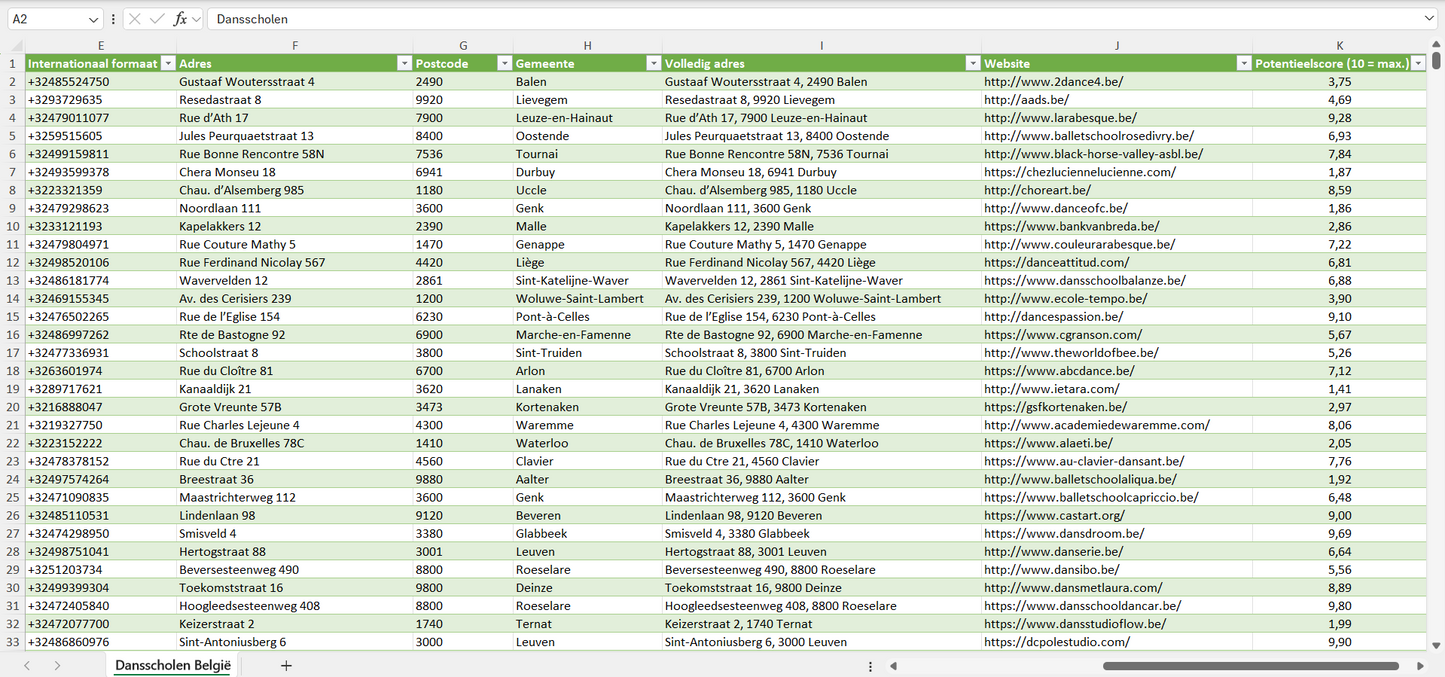Open the Name Box dropdown arrow

[x=94, y=19]
